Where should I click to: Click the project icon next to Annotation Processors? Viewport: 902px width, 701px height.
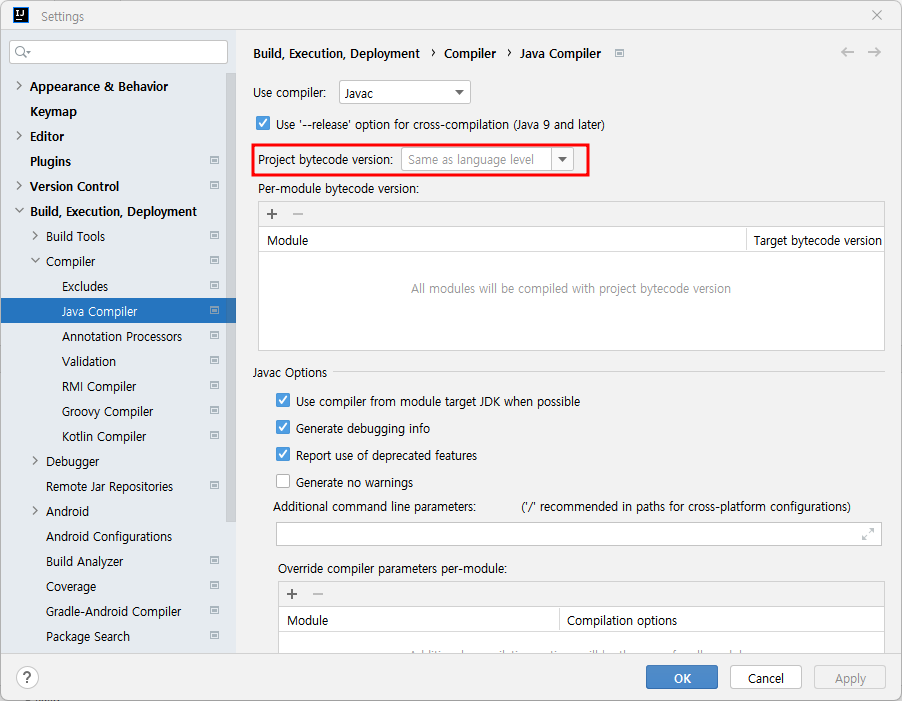tap(215, 335)
